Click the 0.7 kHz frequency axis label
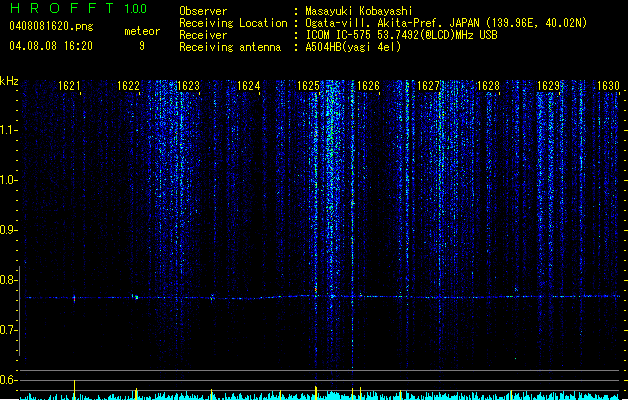 8,330
